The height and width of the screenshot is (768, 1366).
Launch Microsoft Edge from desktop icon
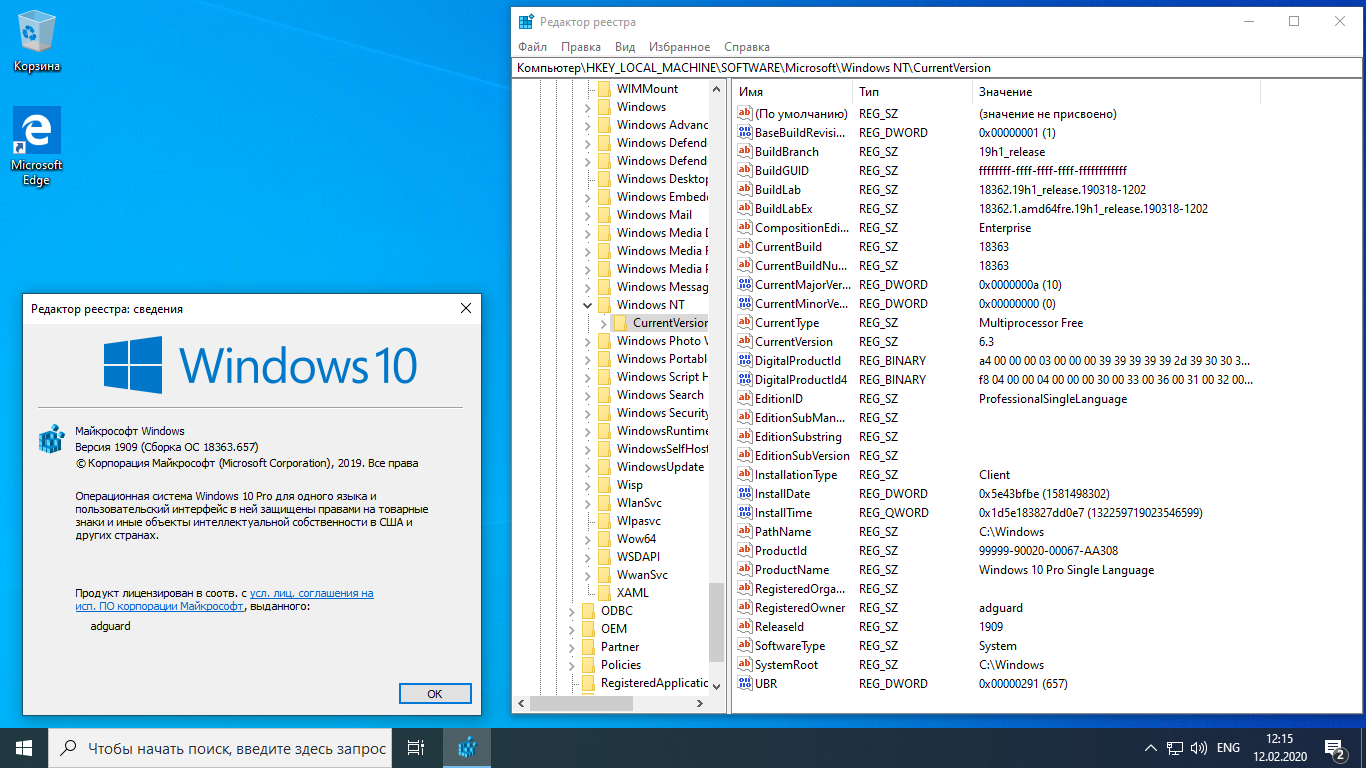coord(36,146)
